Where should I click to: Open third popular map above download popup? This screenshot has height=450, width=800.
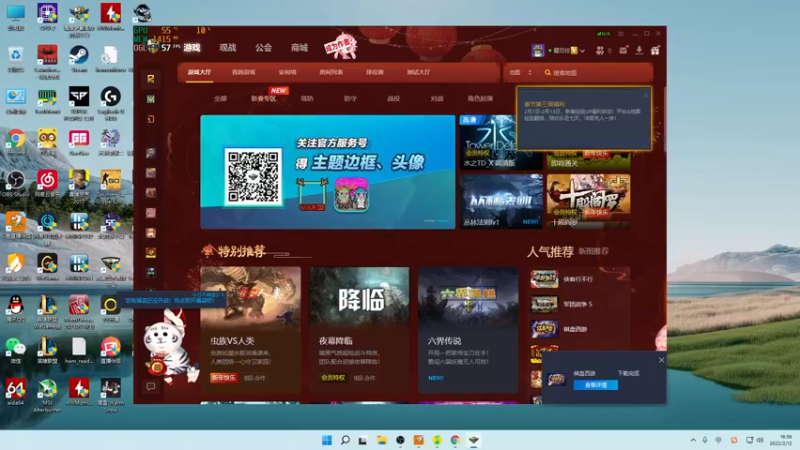coord(579,329)
